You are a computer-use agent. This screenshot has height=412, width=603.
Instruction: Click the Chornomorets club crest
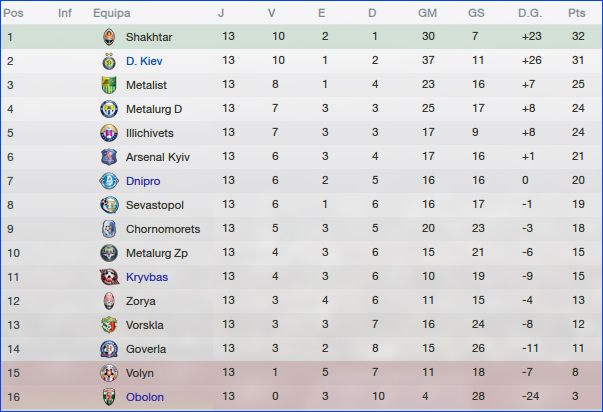(108, 229)
